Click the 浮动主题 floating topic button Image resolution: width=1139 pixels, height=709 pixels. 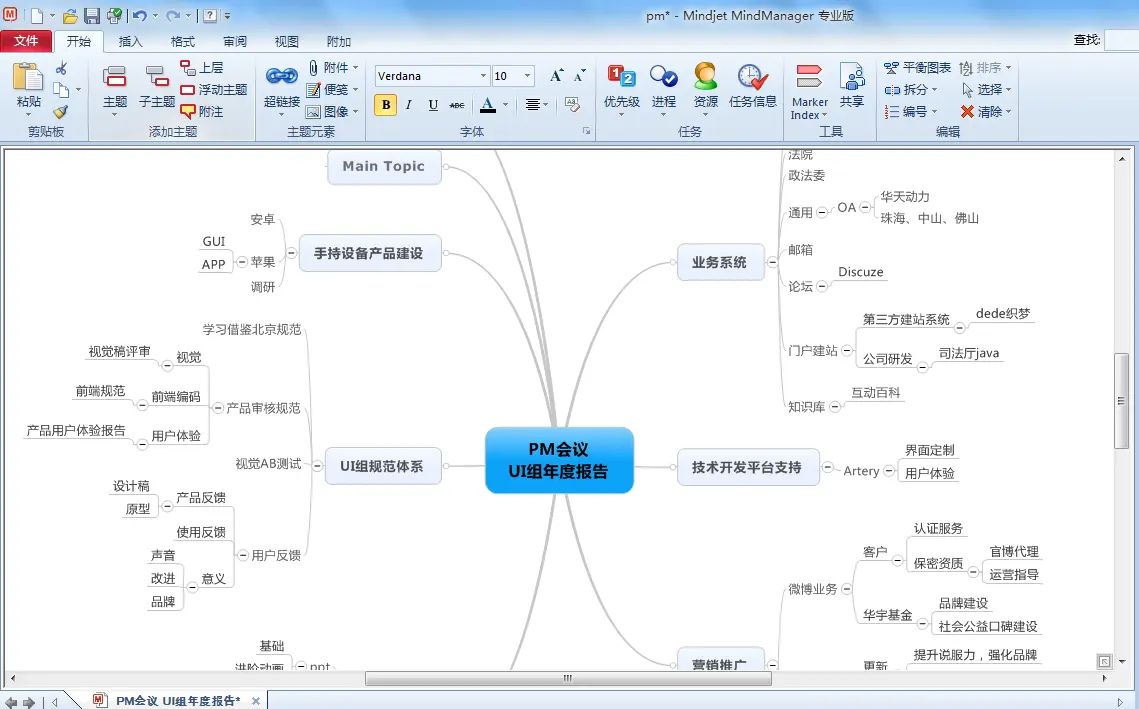pos(214,90)
